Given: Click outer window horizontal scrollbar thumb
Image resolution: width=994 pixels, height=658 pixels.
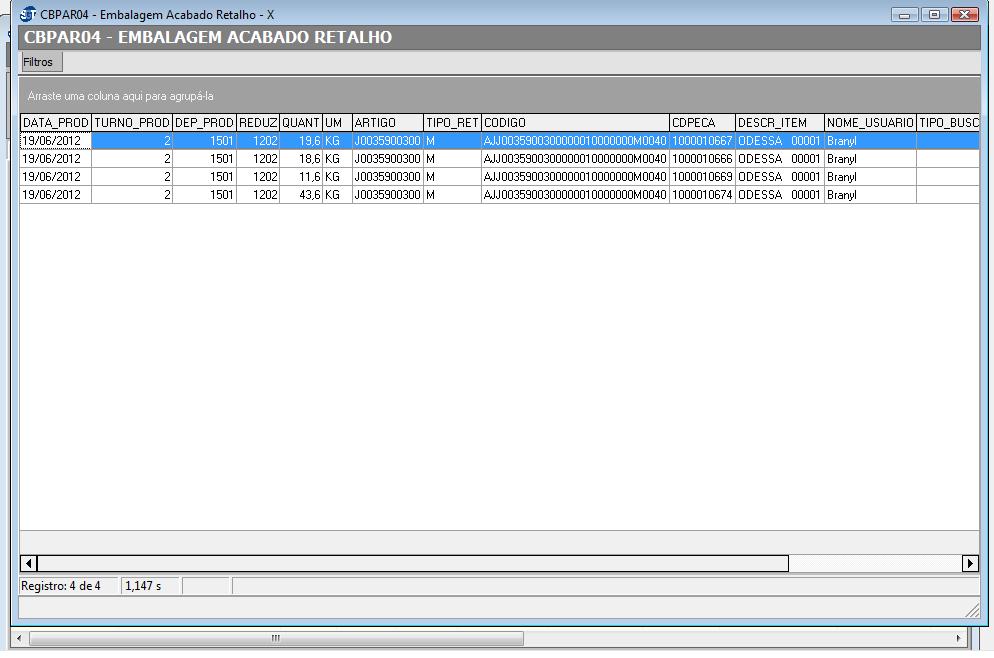Looking at the screenshot, I should 276,638.
